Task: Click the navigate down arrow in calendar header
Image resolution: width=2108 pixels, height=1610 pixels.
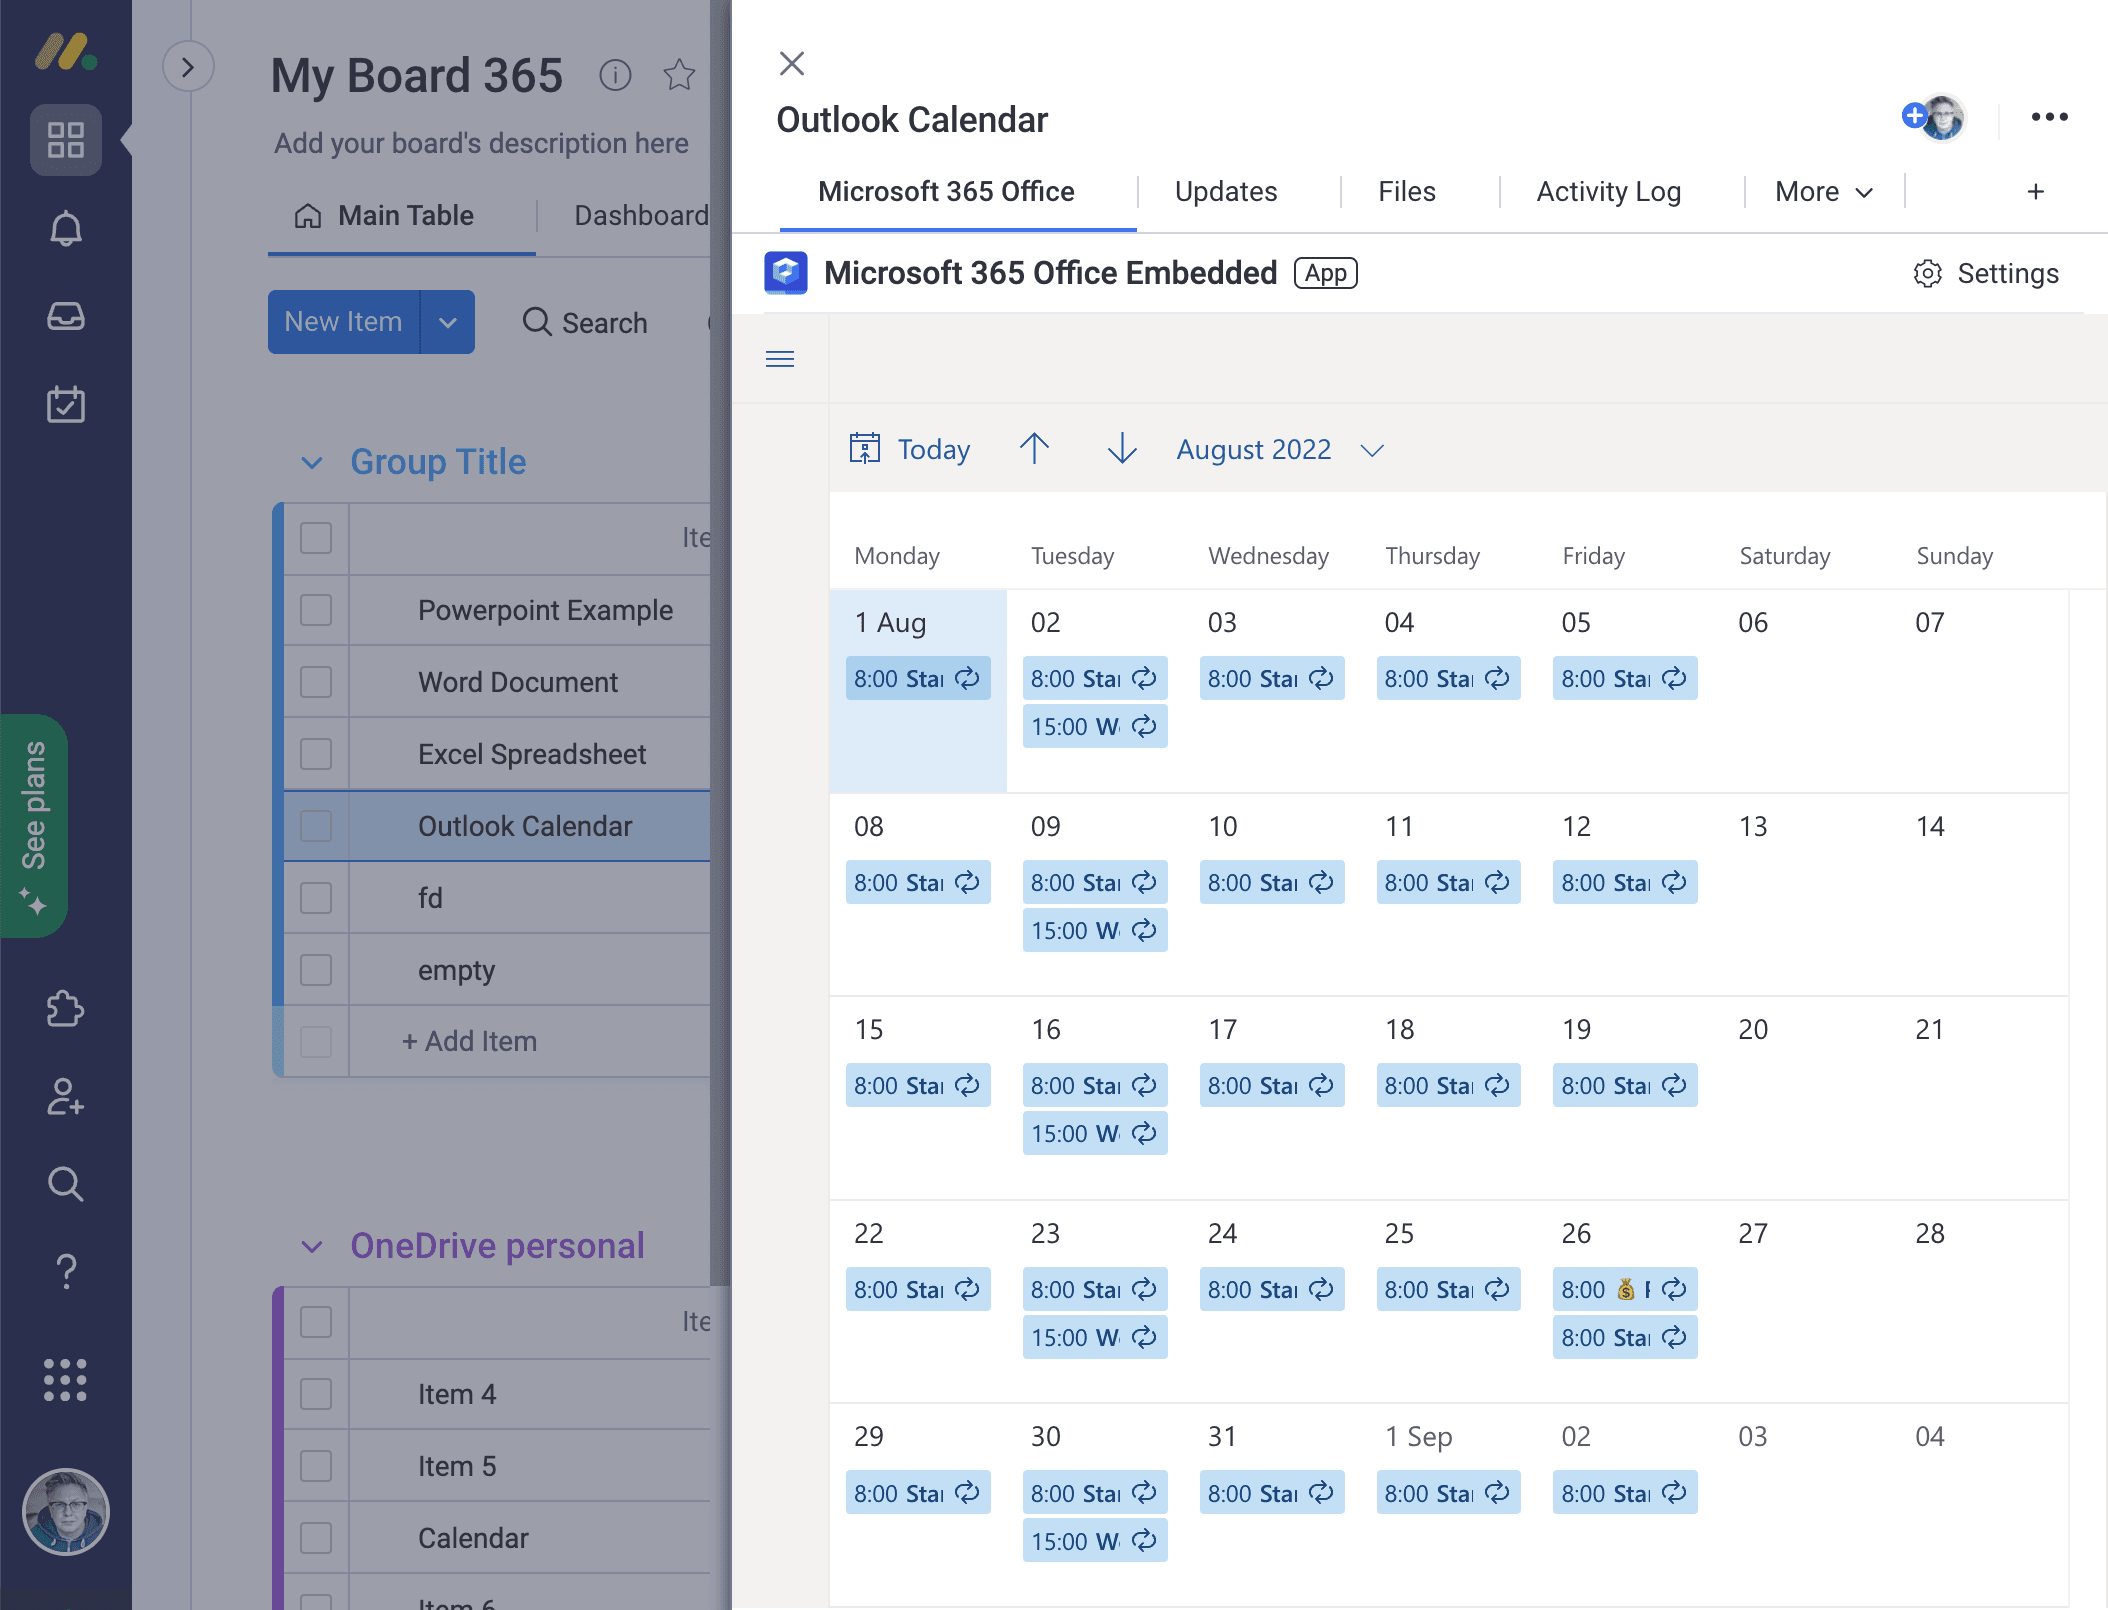Action: point(1119,448)
